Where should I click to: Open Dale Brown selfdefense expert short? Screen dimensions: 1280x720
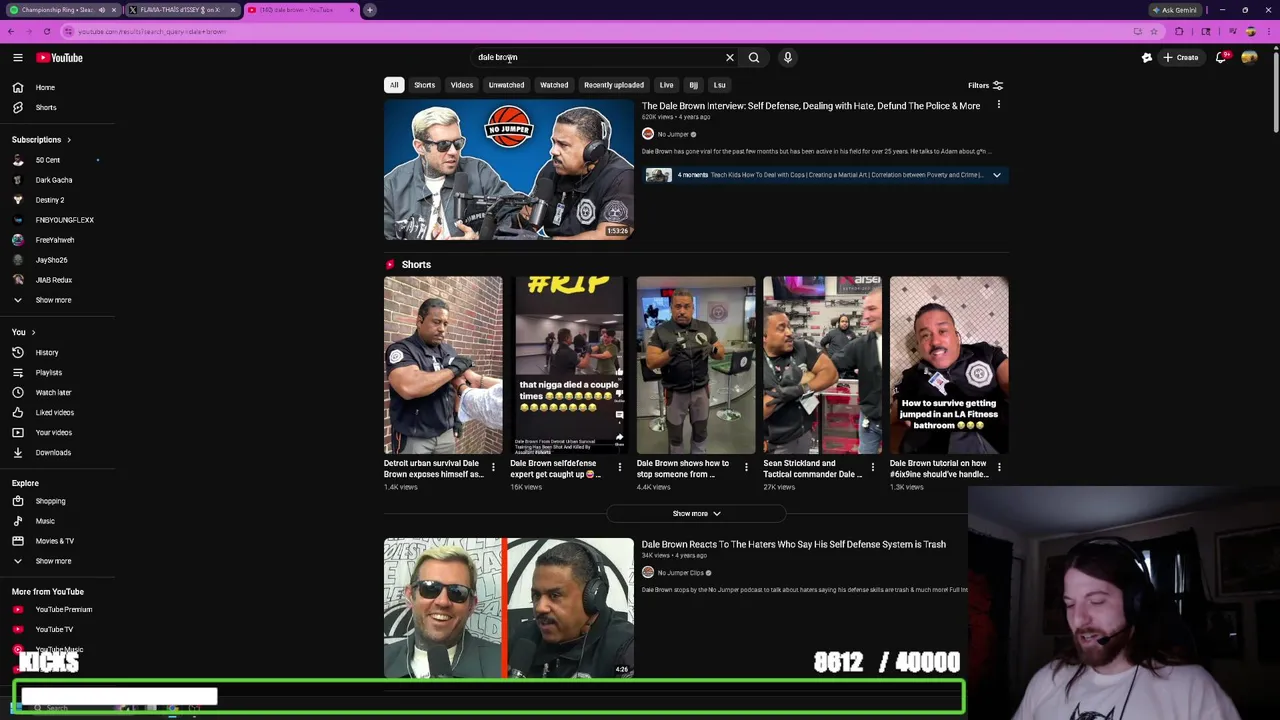click(569, 365)
